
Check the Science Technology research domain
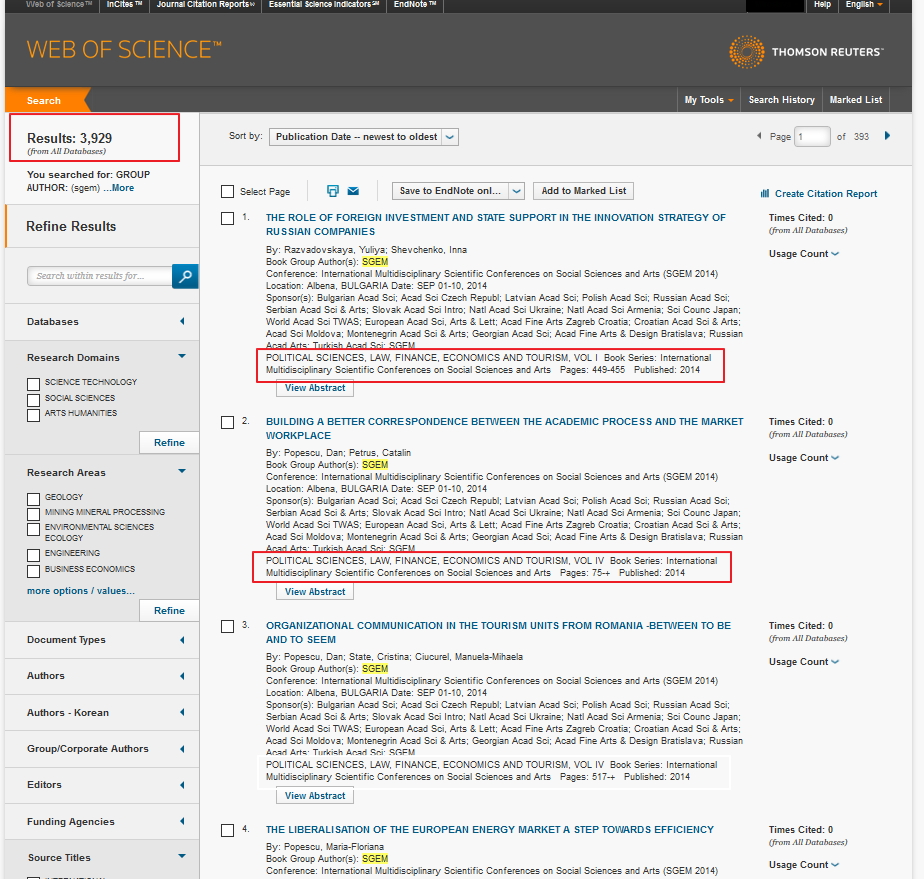[x=34, y=384]
